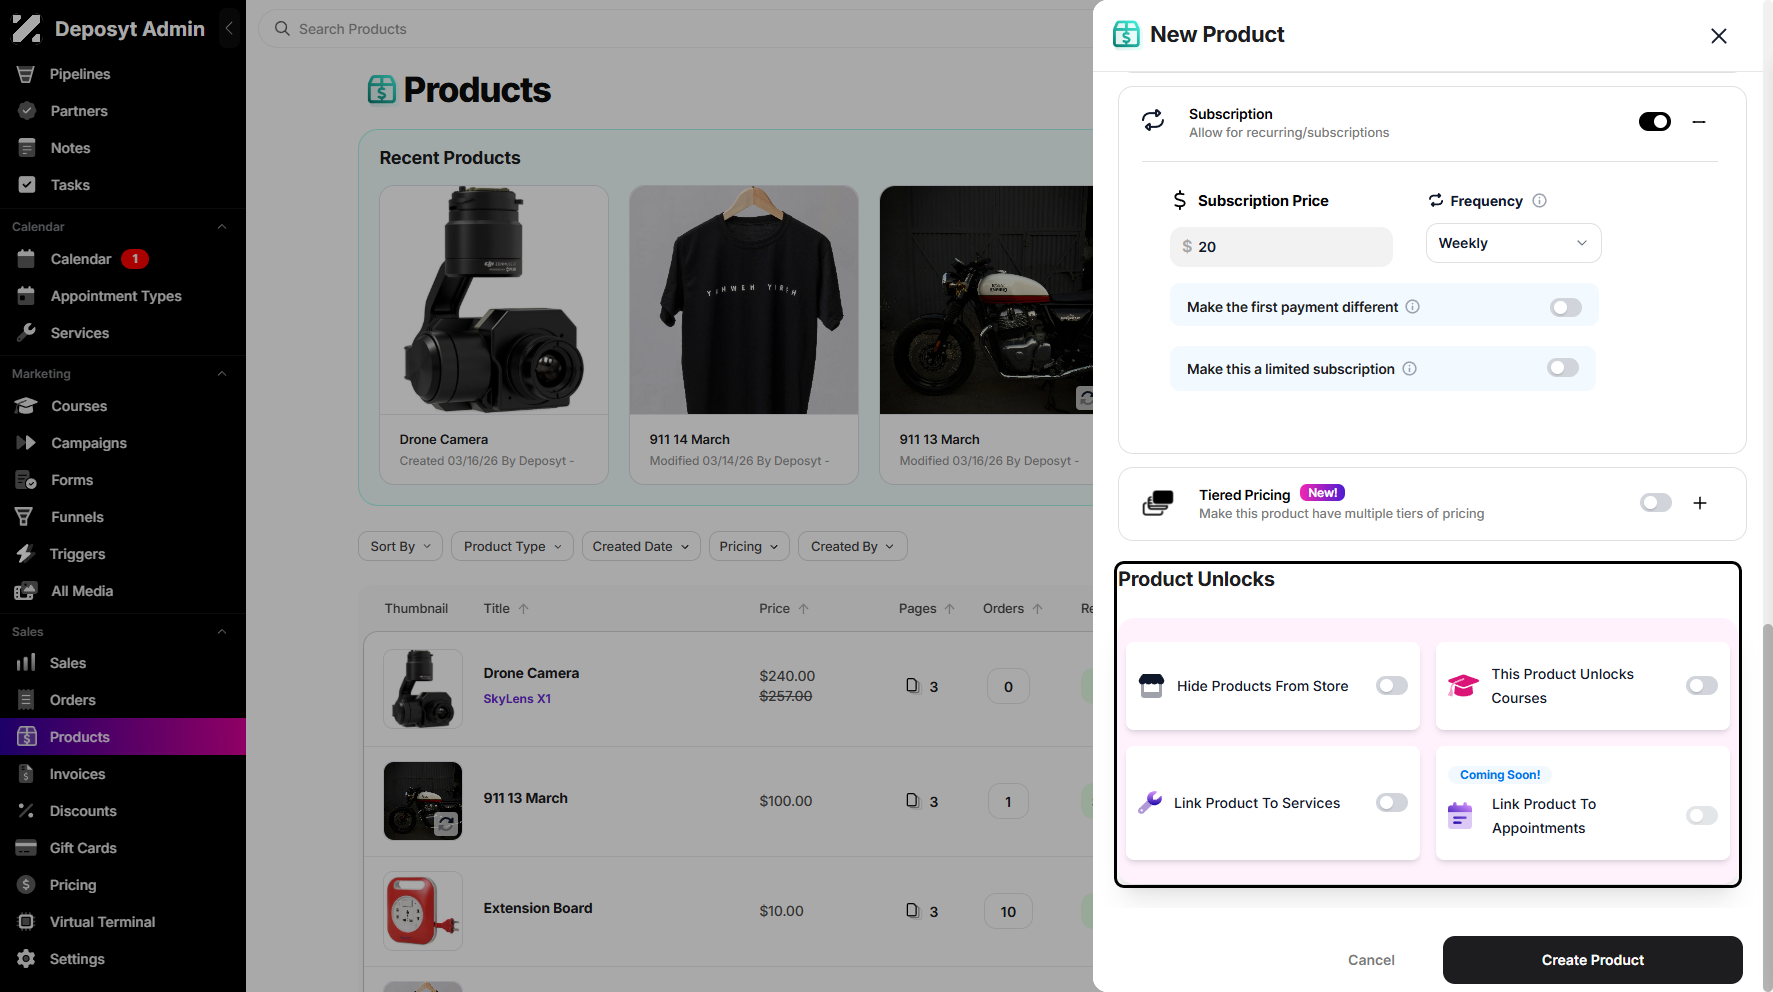Collapse the Subscription section with minus
This screenshot has width=1773, height=992.
[x=1698, y=122]
